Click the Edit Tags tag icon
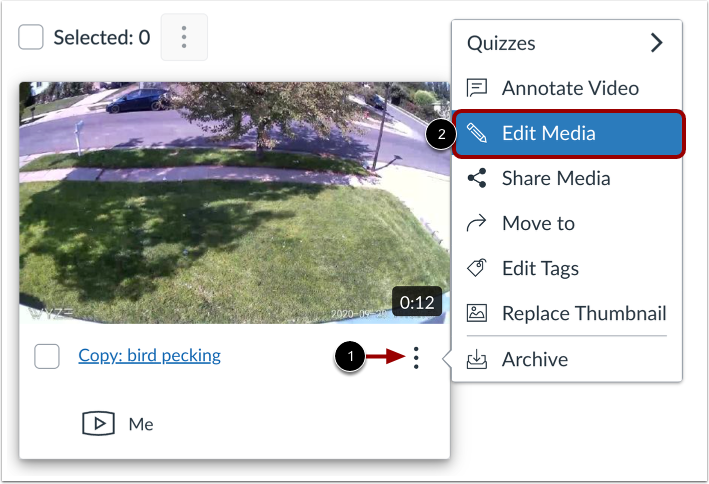Viewport: 709px width, 484px height. 477,268
